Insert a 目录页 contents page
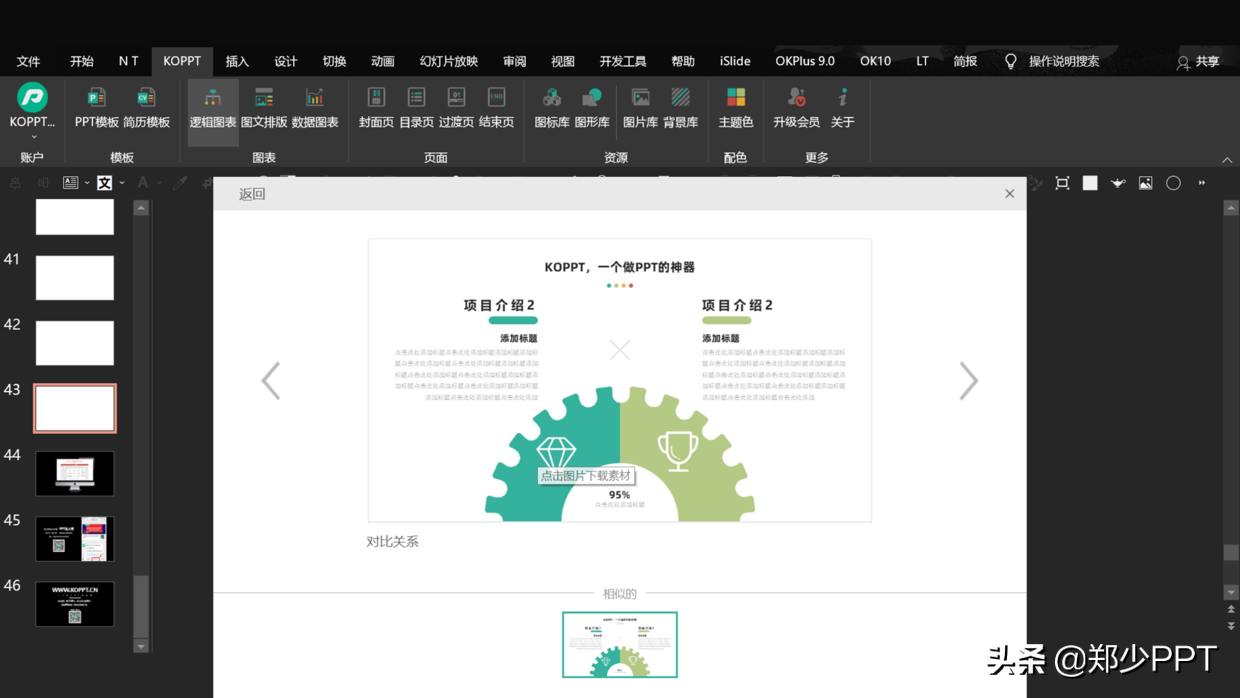The height and width of the screenshot is (698, 1240). [416, 108]
